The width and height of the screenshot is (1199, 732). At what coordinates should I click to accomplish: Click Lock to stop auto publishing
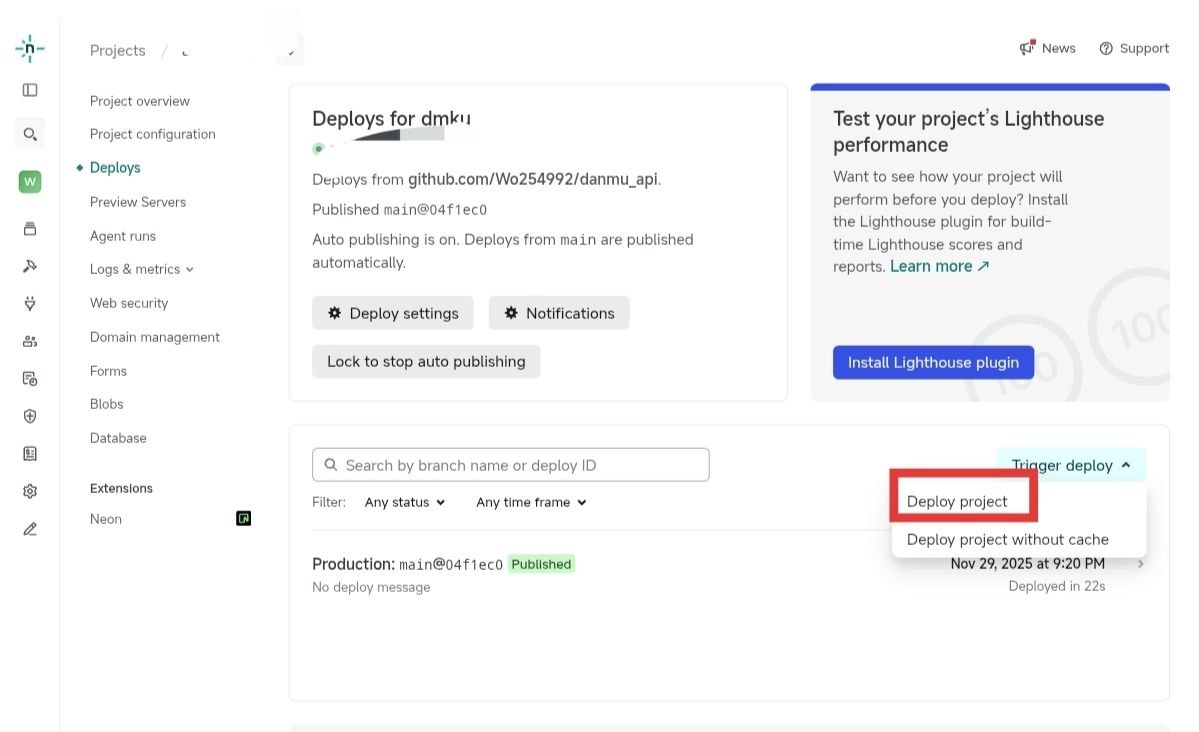click(426, 362)
